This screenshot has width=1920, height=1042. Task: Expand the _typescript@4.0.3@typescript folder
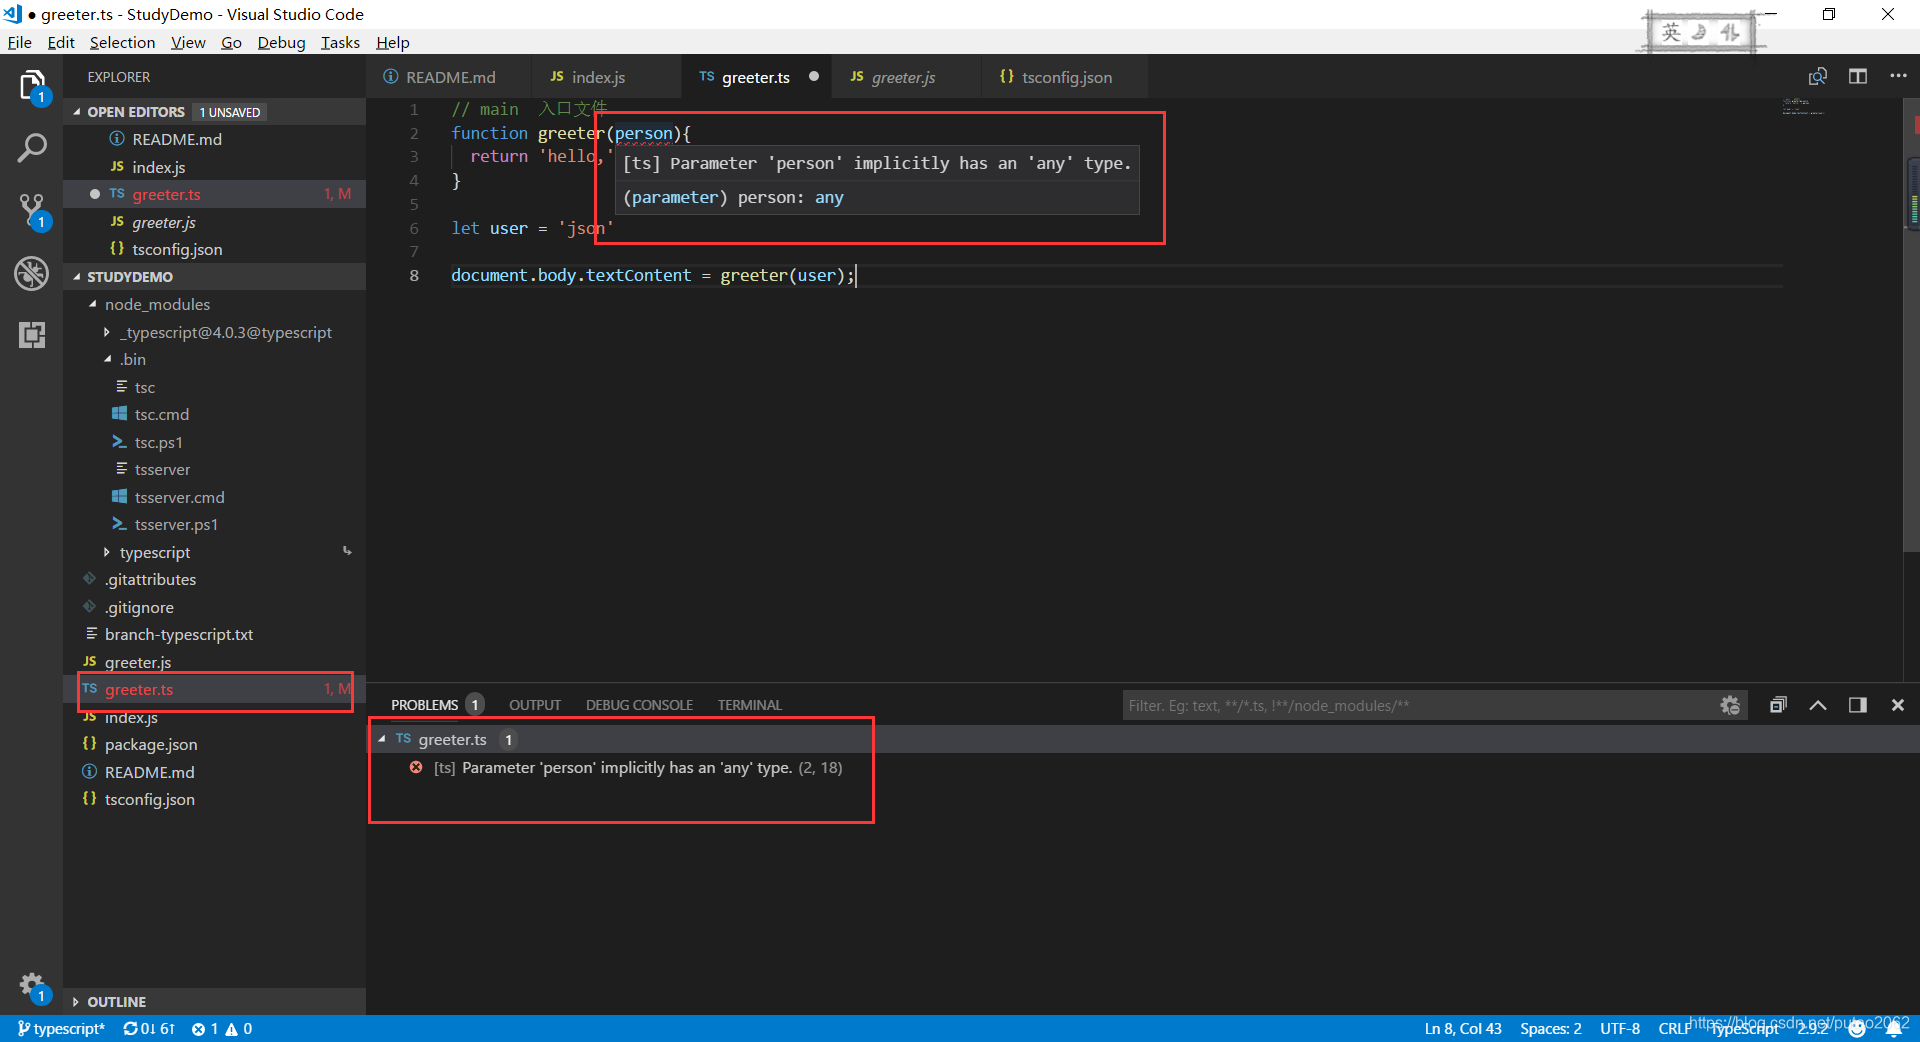(107, 333)
